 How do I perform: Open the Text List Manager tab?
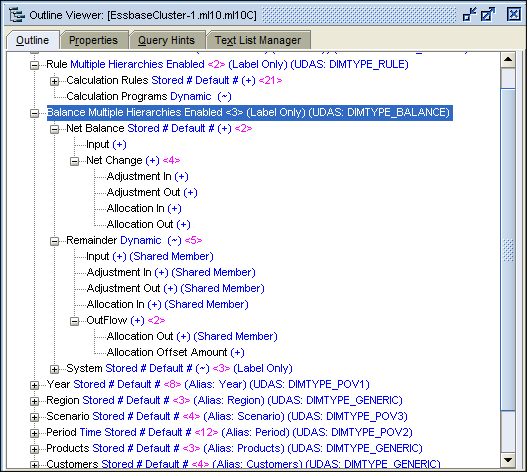(258, 40)
